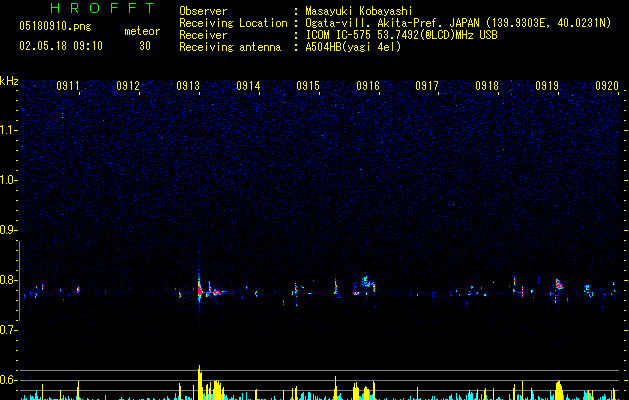Select the 0920 time marker
Viewport: 629px width, 400px height.
pyautogui.click(x=607, y=85)
